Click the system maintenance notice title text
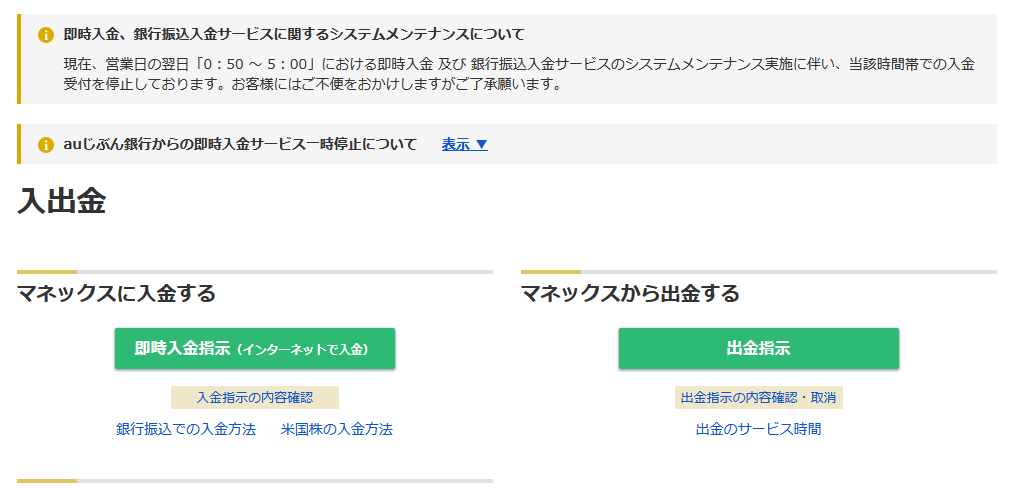 click(294, 34)
